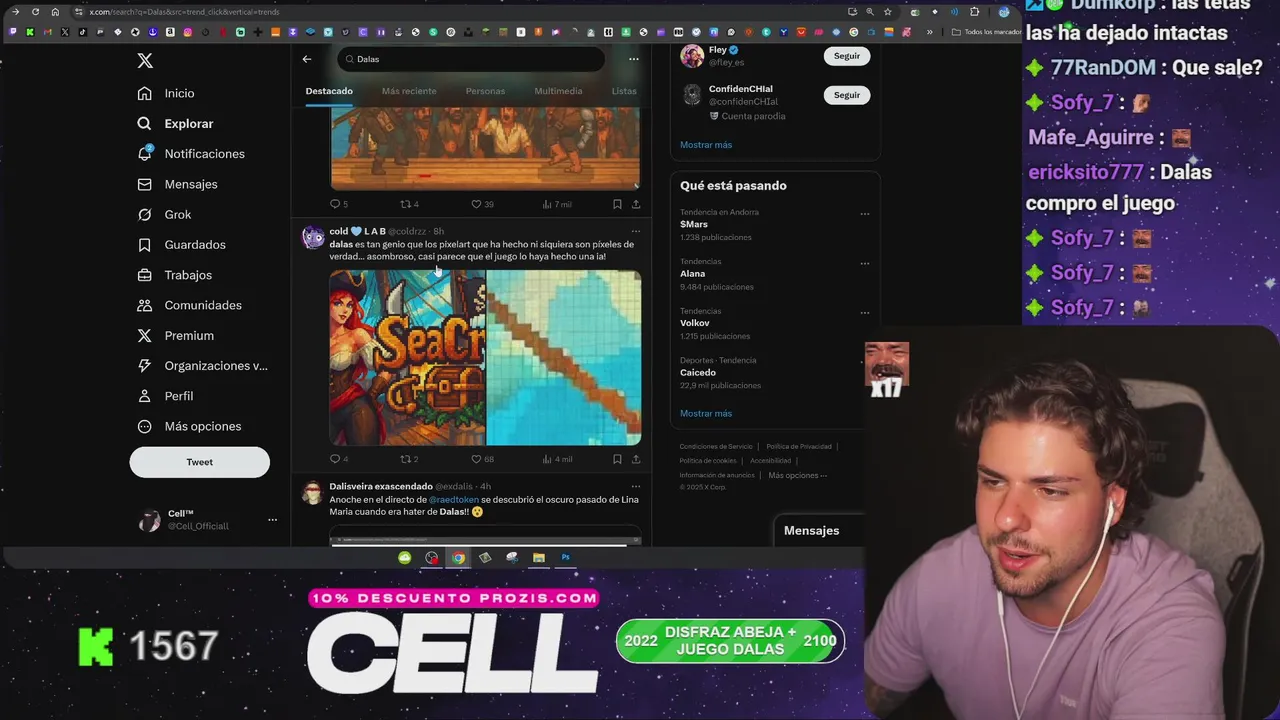
Task: Click the back arrow beside search box
Action: coord(307,59)
